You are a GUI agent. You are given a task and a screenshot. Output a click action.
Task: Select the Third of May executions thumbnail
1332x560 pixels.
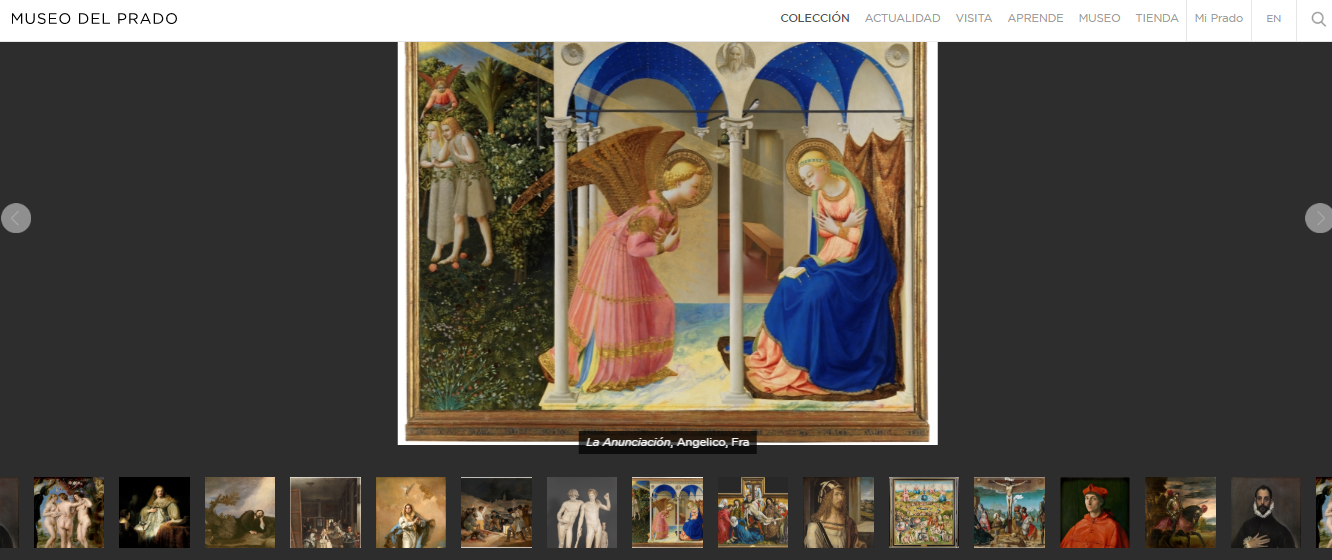coord(496,512)
